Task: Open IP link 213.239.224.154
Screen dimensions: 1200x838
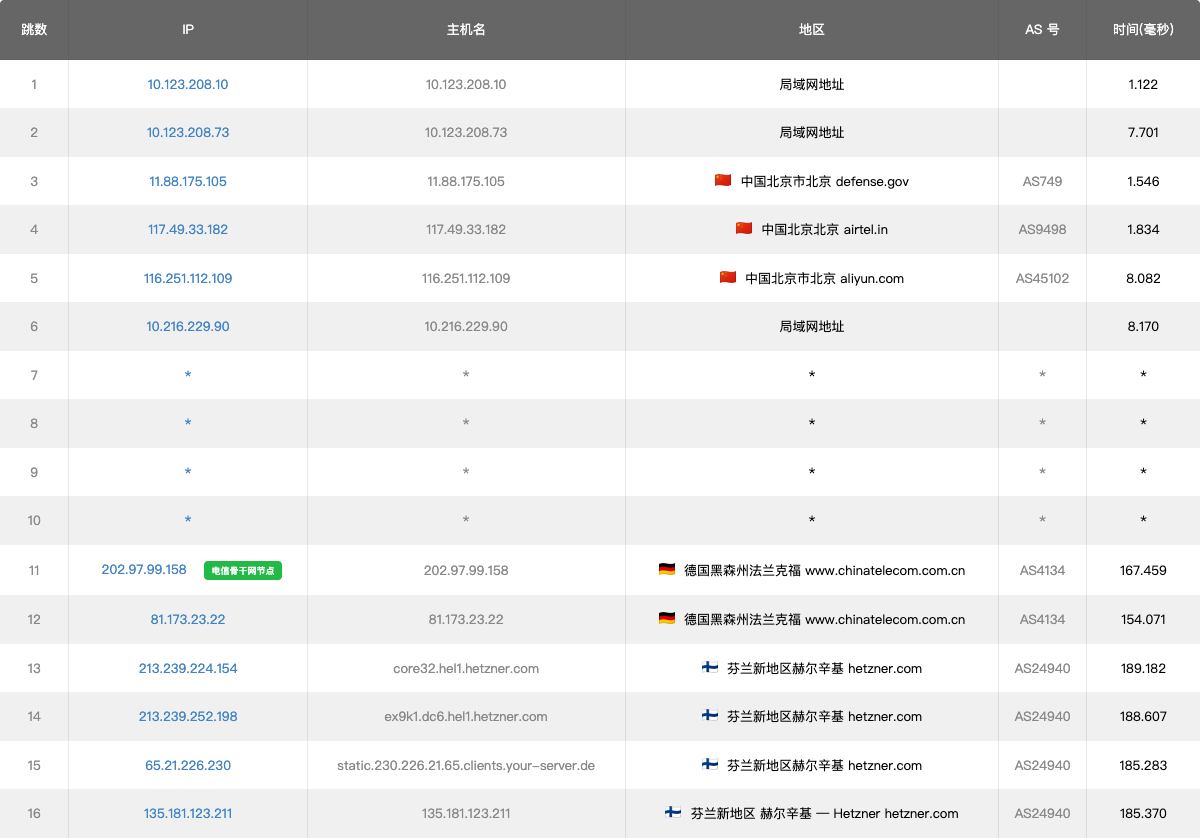Action: coord(188,668)
